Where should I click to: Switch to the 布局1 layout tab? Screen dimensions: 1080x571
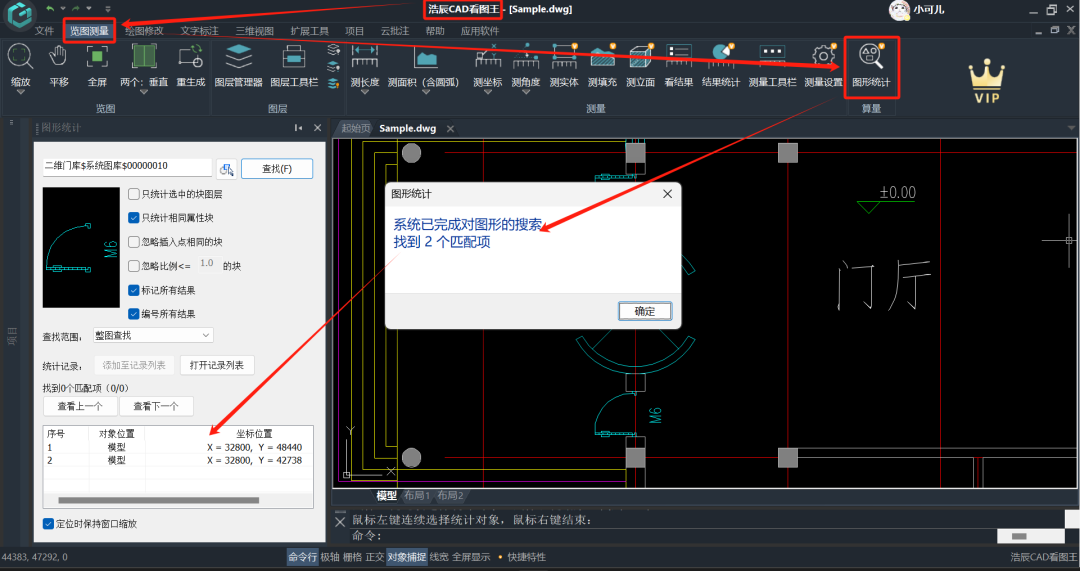pos(416,496)
